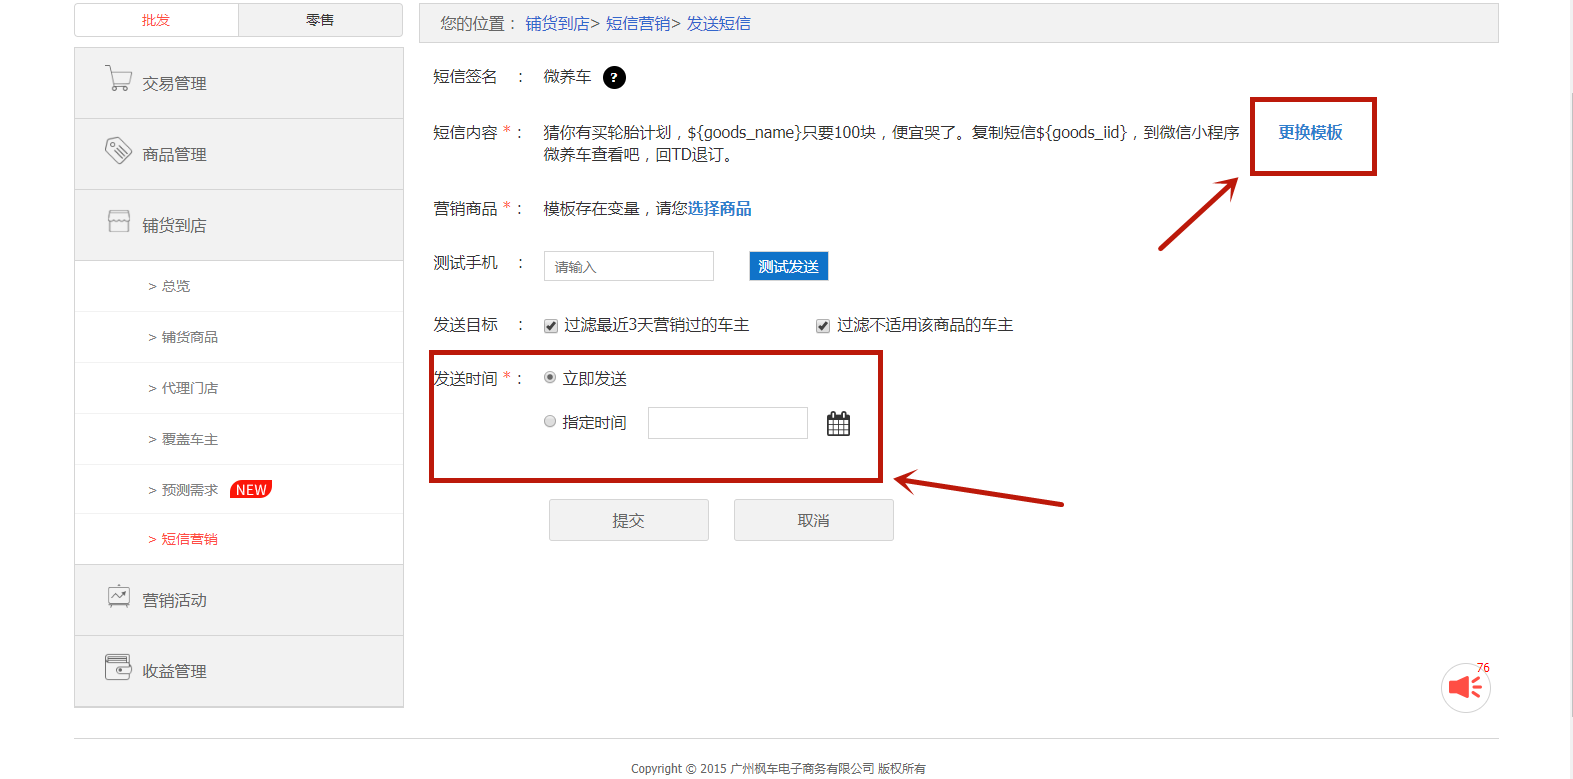
Task: Click the shopping cart icon for 交易管理
Action: pos(119,79)
